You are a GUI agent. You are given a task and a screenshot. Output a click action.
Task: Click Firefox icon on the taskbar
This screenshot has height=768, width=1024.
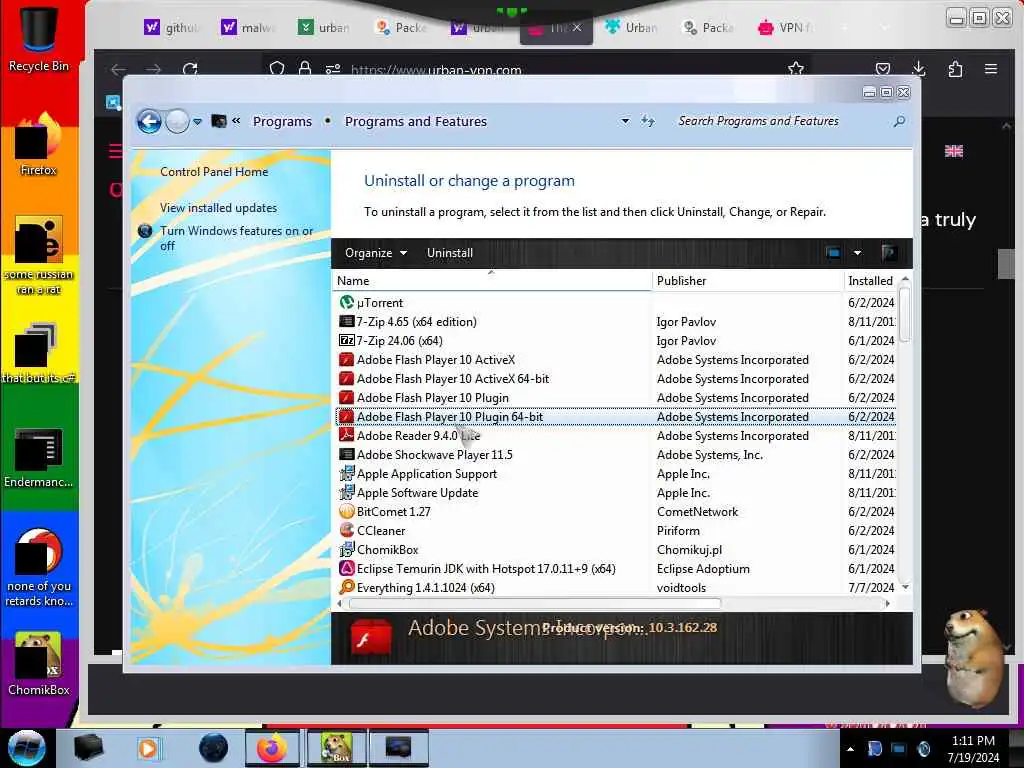point(272,748)
